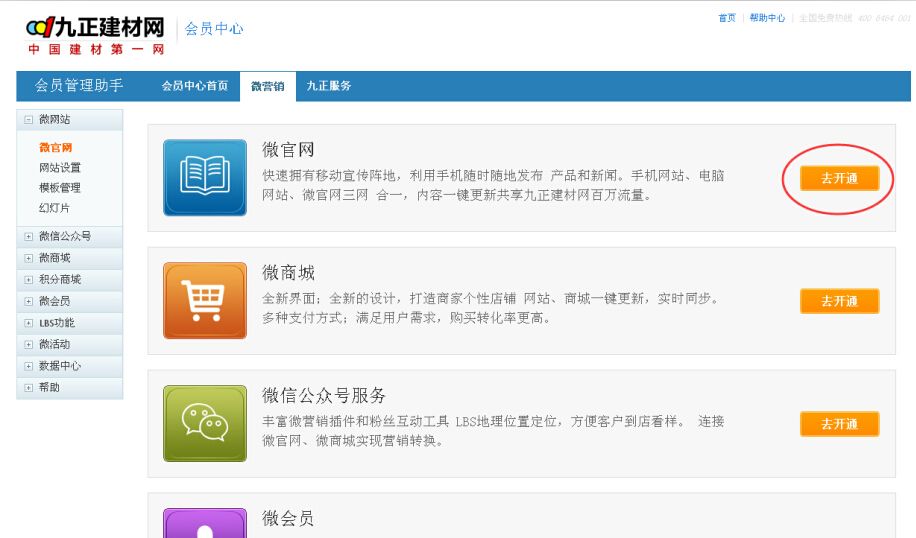Open 网站设置 in the sidebar

click(x=60, y=168)
